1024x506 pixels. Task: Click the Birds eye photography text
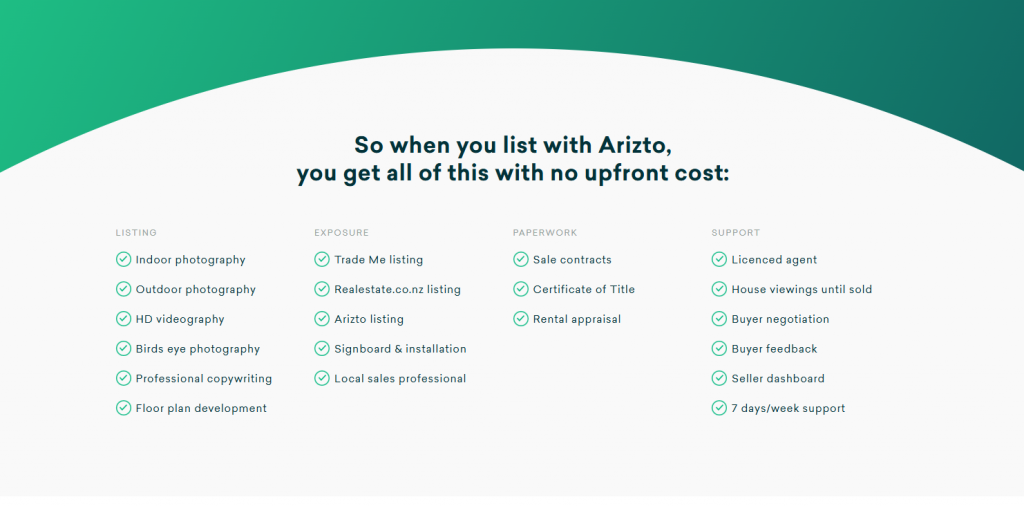coord(198,349)
